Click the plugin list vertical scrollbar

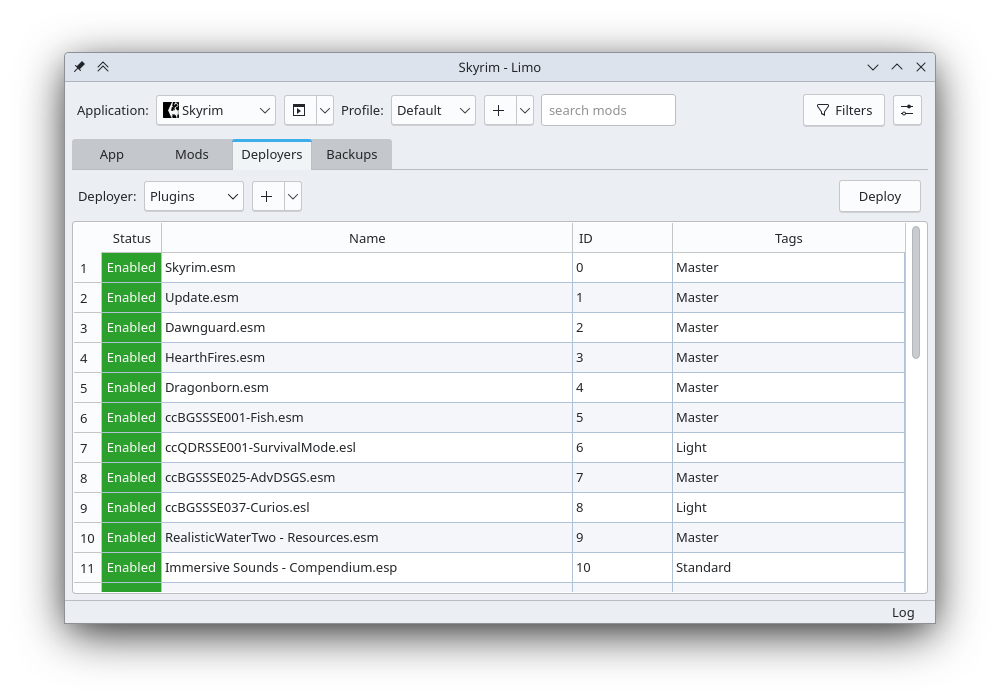coord(916,293)
